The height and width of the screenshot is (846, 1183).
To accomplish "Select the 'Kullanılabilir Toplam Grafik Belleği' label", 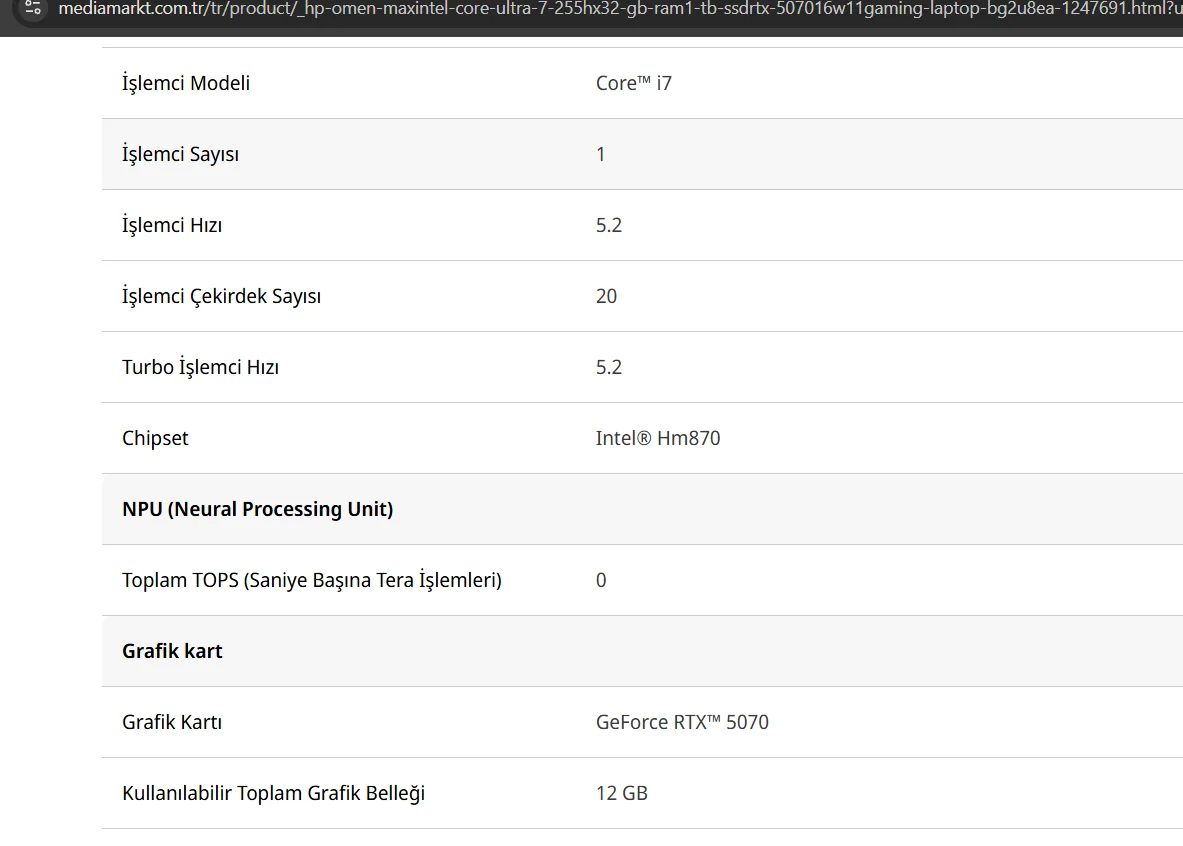I will tap(273, 792).
